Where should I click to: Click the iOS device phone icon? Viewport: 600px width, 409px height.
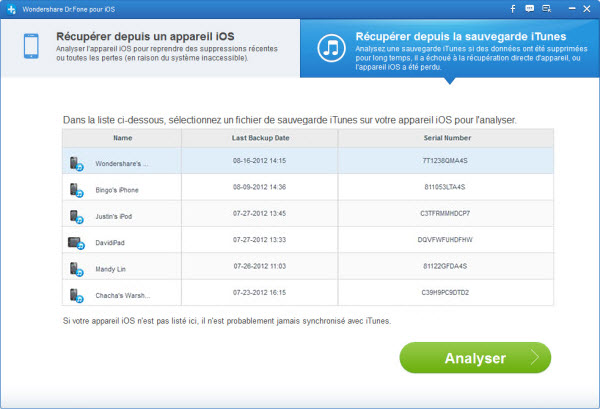pos(31,46)
